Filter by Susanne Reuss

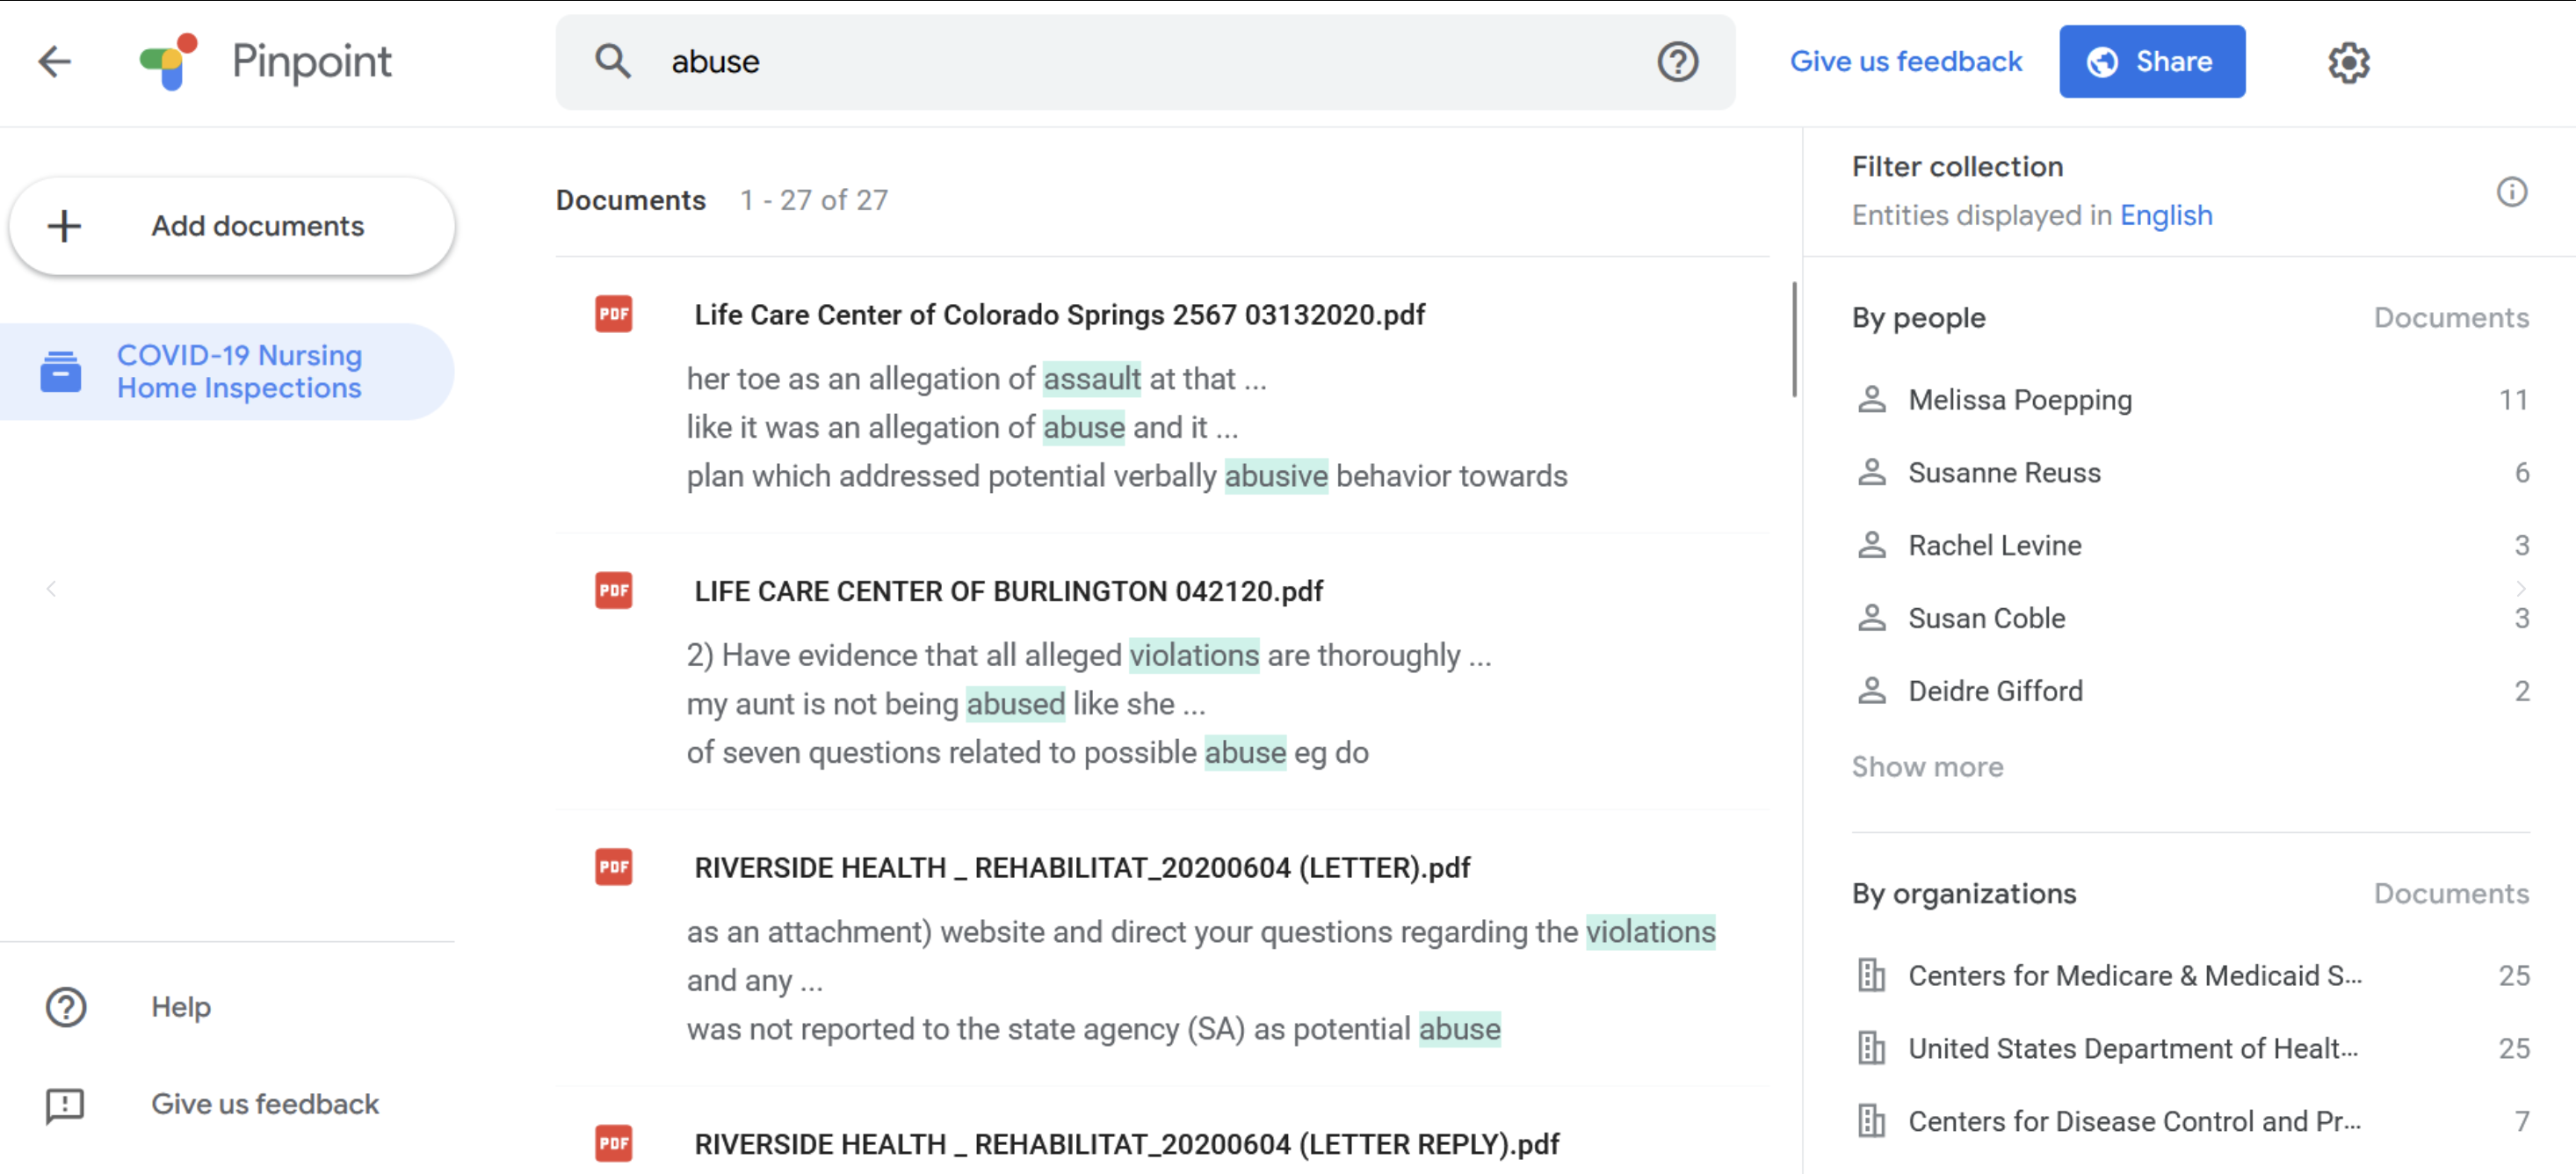pos(2003,472)
